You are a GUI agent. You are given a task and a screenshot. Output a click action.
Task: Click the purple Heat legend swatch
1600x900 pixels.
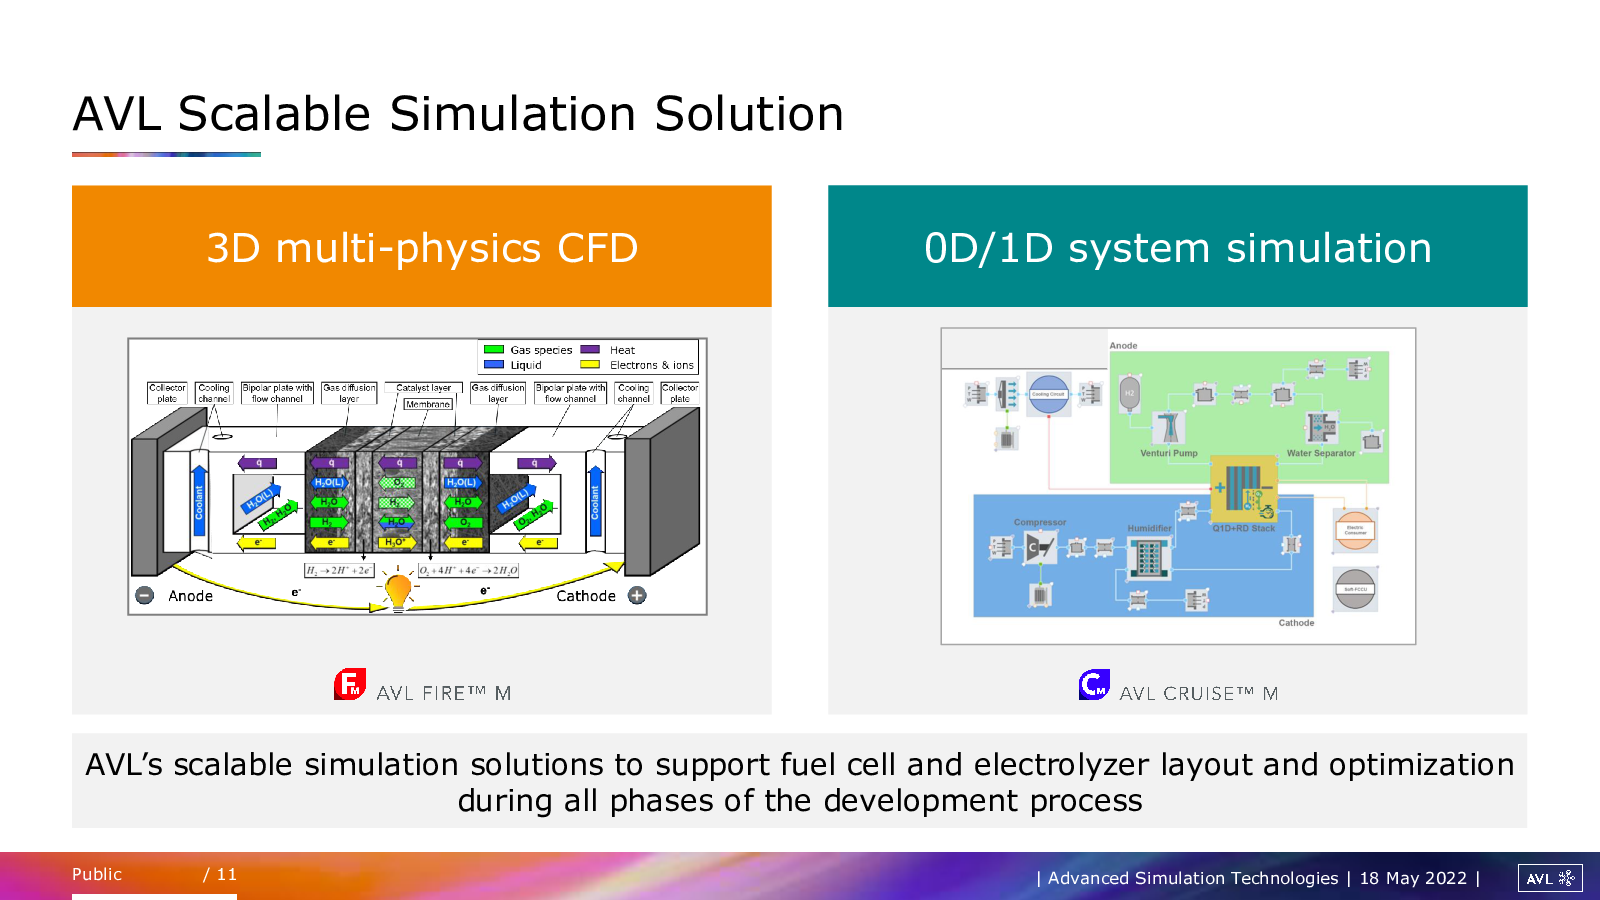tap(590, 350)
